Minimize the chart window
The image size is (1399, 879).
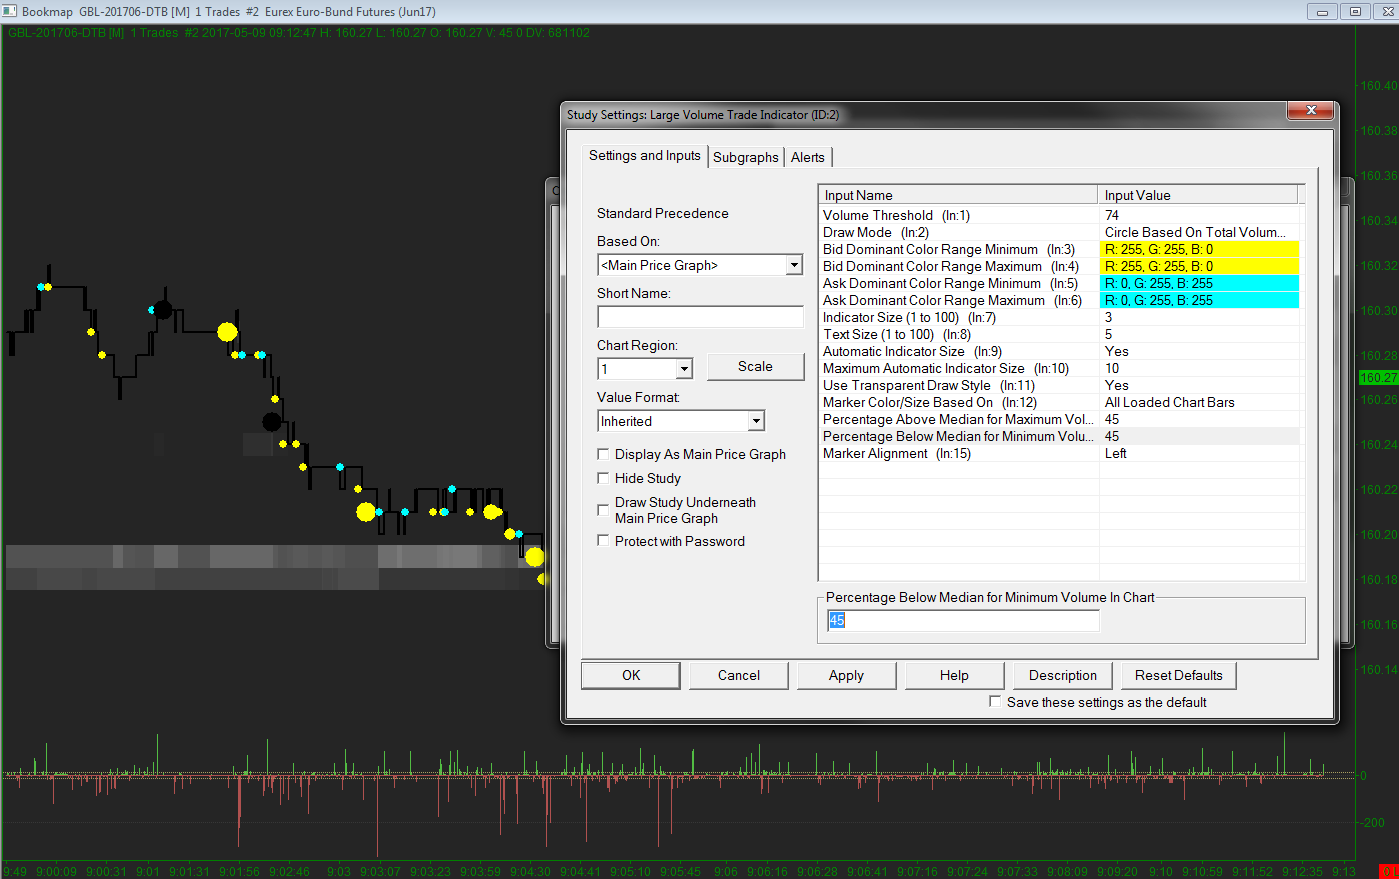(x=1322, y=12)
